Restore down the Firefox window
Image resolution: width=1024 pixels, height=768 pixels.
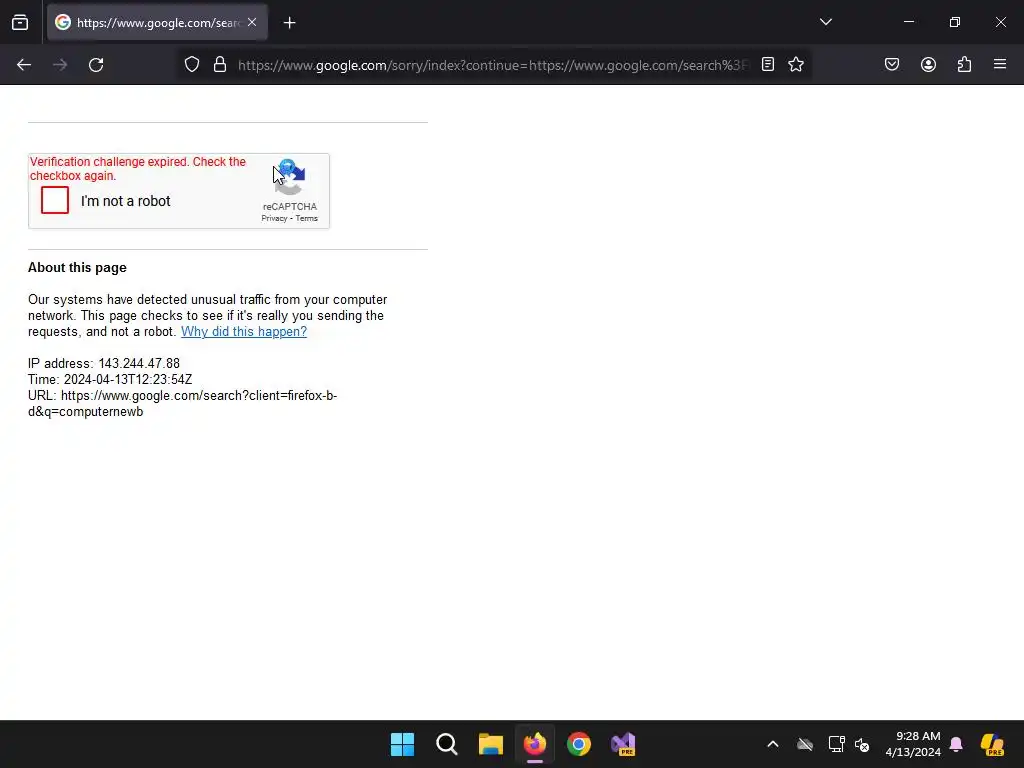click(955, 22)
